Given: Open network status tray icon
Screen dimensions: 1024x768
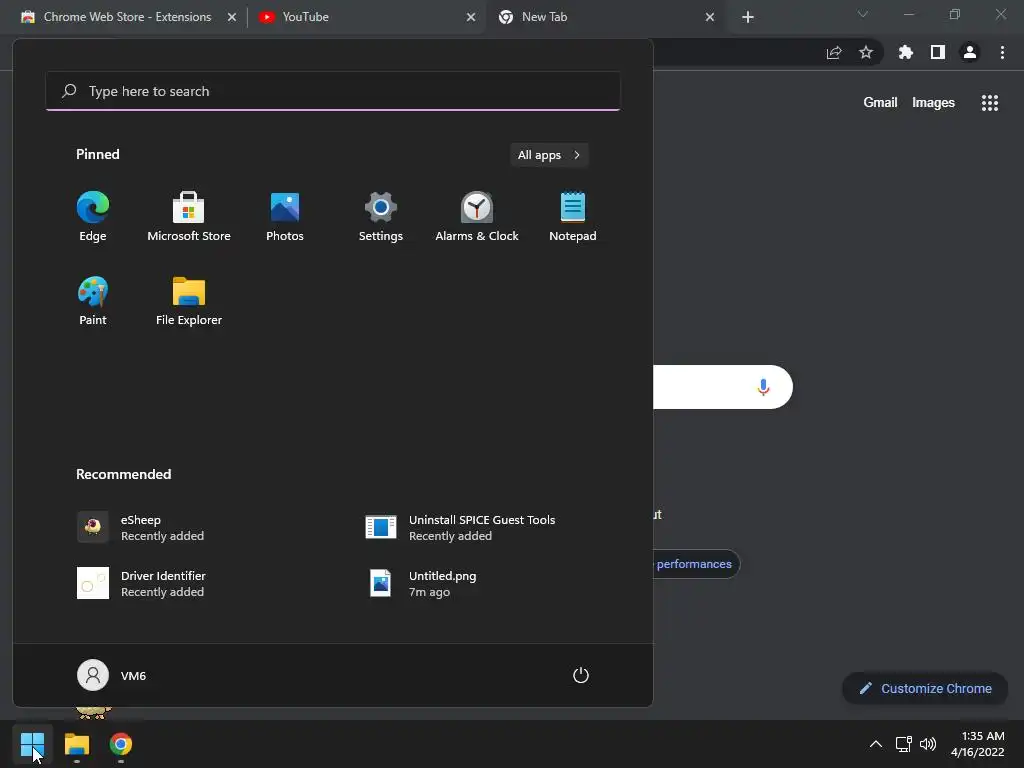Looking at the screenshot, I should (x=903, y=744).
